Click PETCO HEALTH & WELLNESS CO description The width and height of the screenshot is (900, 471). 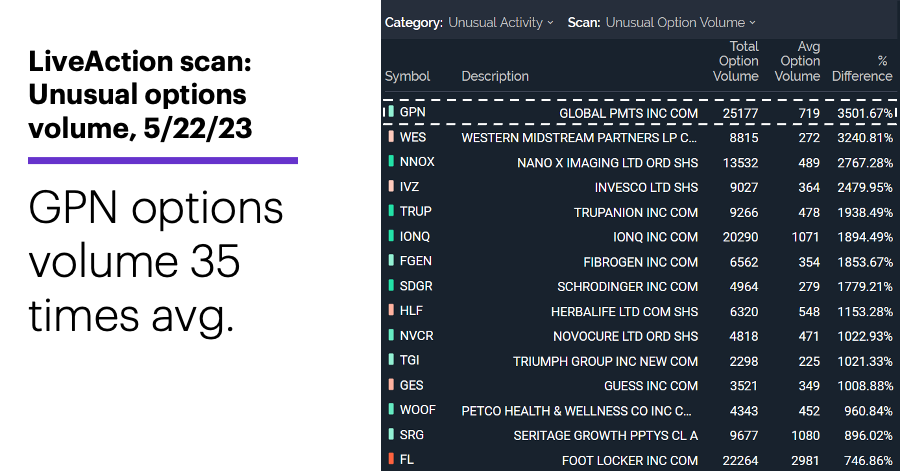pos(576,411)
